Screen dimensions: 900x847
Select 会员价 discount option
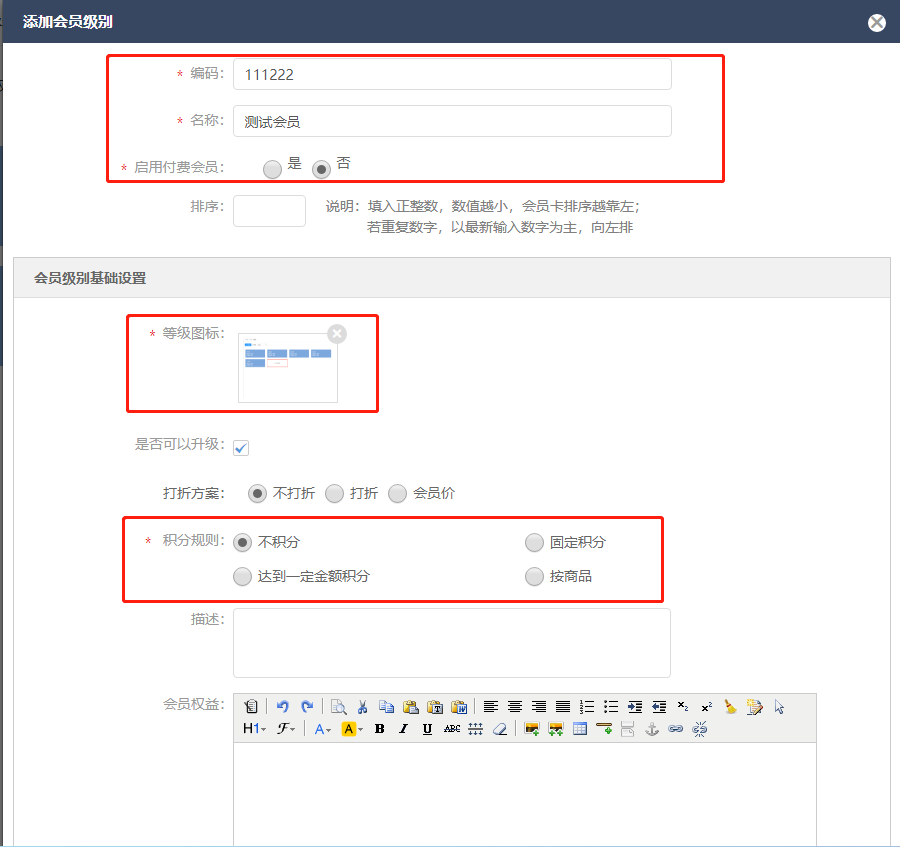pyautogui.click(x=397, y=494)
